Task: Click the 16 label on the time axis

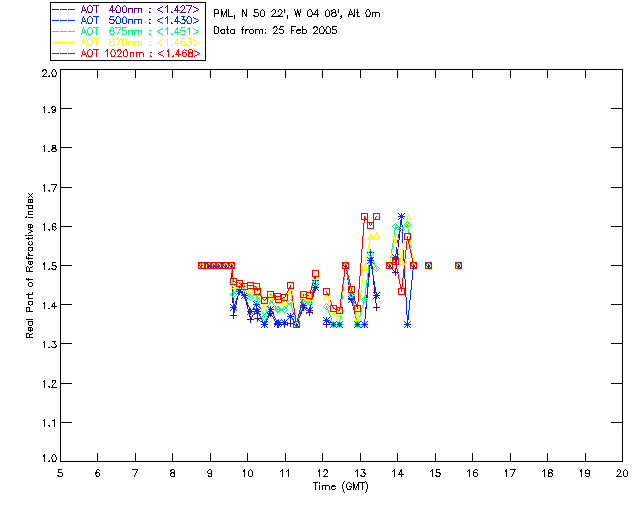Action: [x=472, y=473]
